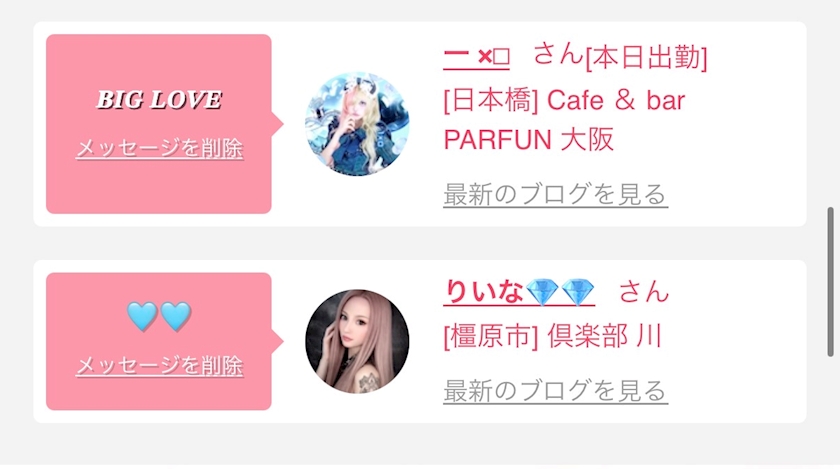The height and width of the screenshot is (469, 840).
Task: Click the speech bubble pointer beside the blonde avatar
Action: coord(277,124)
